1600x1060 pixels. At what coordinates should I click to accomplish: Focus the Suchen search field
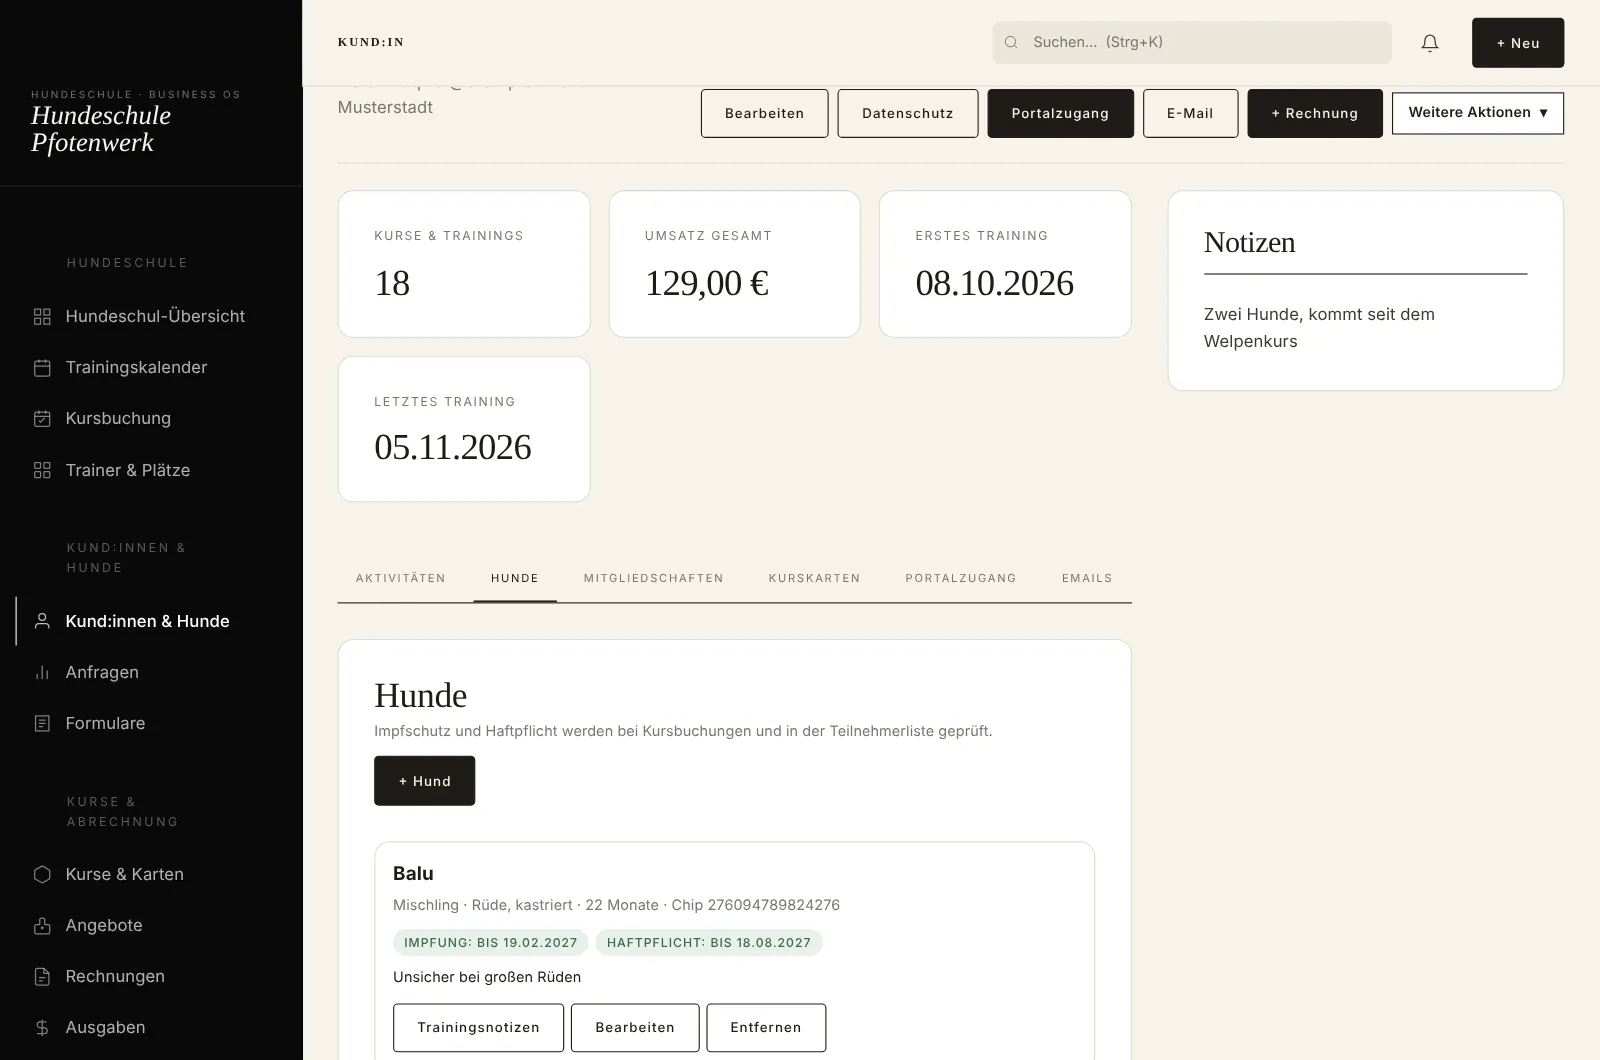coord(1192,42)
